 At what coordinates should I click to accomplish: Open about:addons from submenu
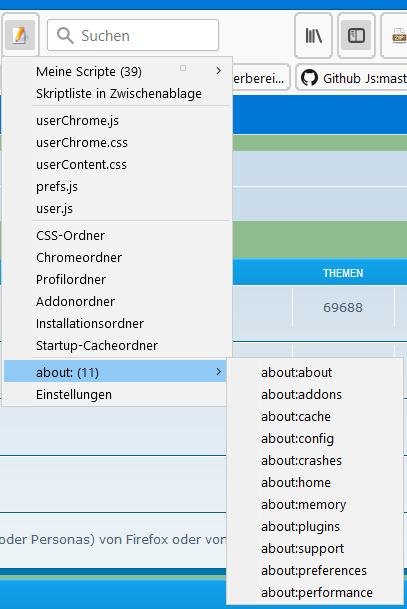(301, 395)
